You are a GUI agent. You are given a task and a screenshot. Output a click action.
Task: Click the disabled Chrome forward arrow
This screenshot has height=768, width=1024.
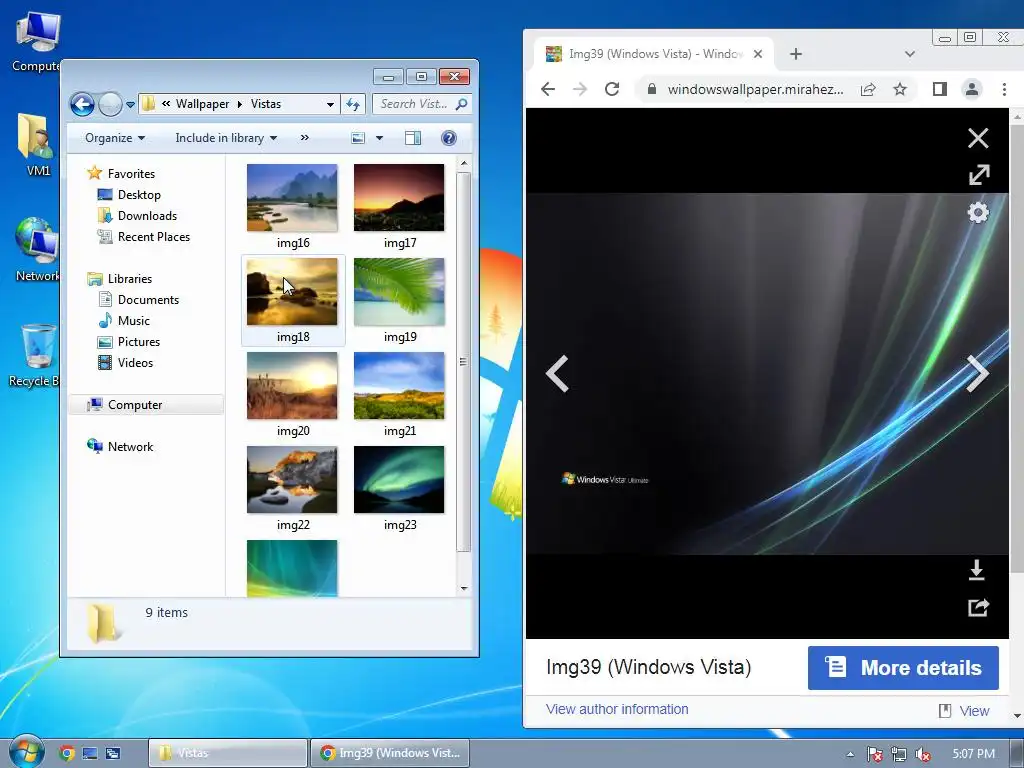(579, 89)
